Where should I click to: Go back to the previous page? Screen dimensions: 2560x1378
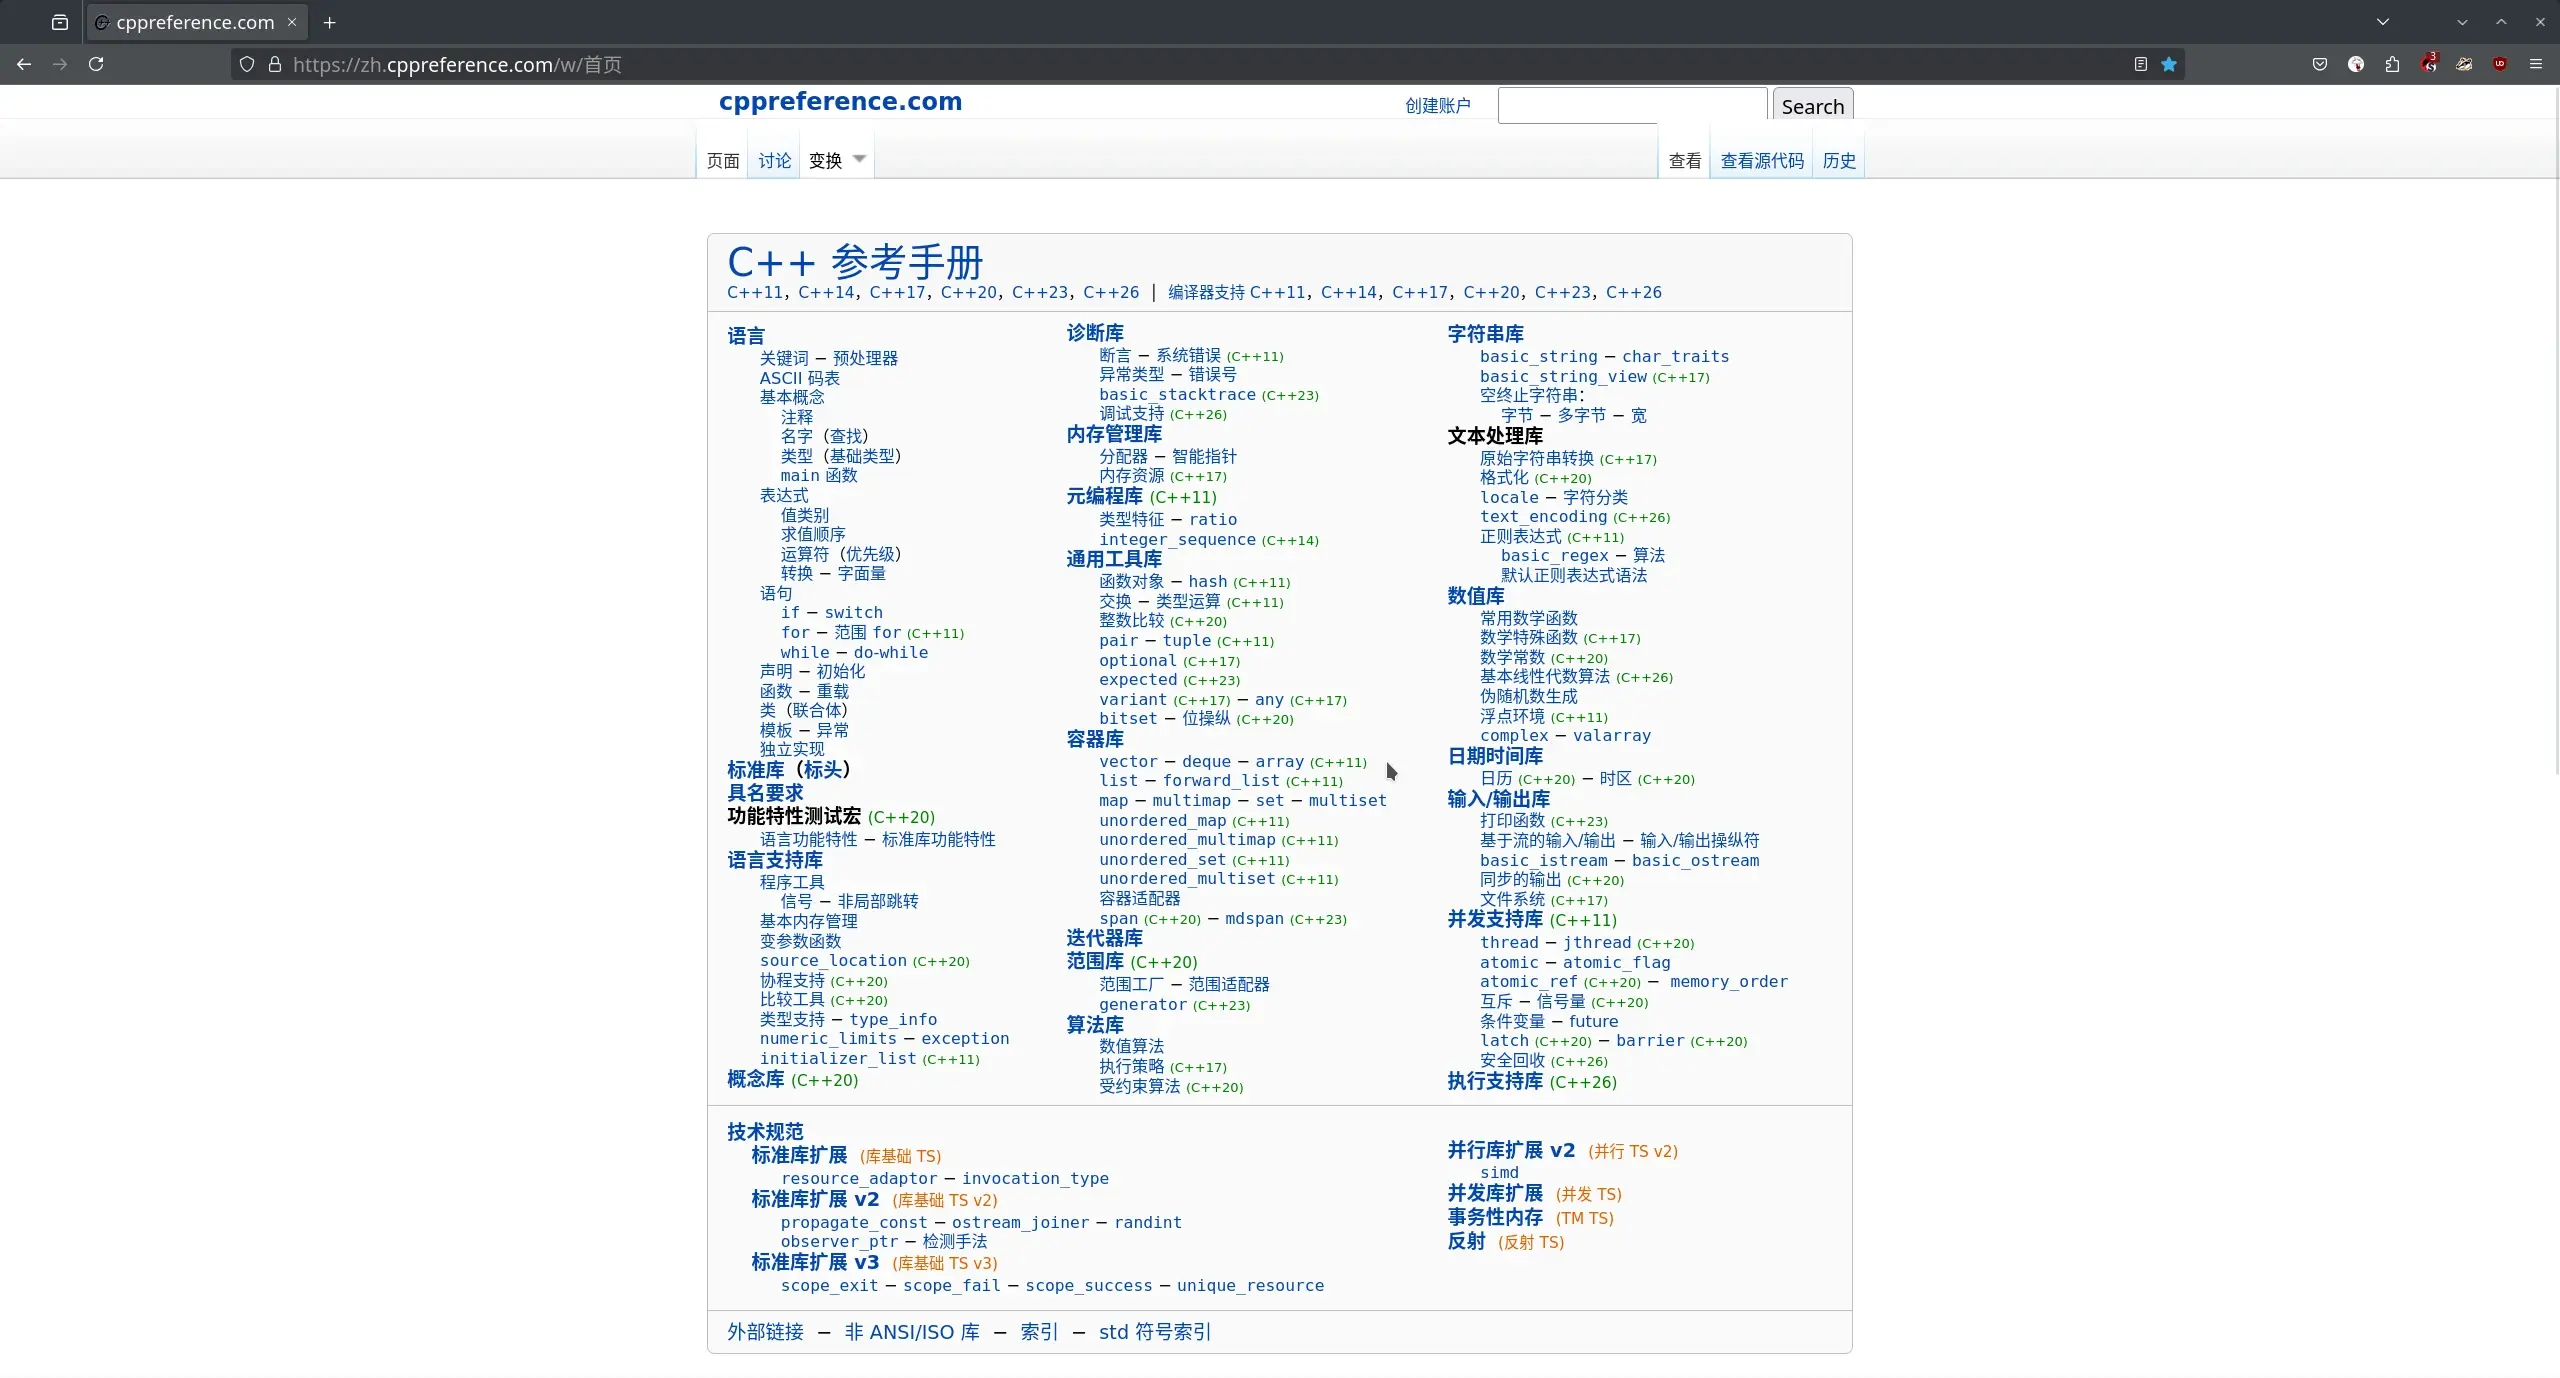click(x=24, y=64)
